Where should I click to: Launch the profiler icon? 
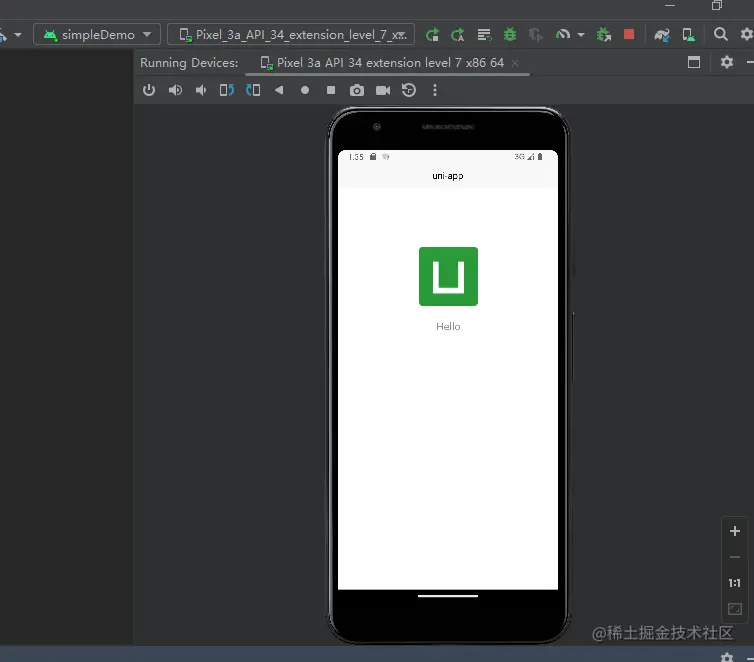coord(562,35)
